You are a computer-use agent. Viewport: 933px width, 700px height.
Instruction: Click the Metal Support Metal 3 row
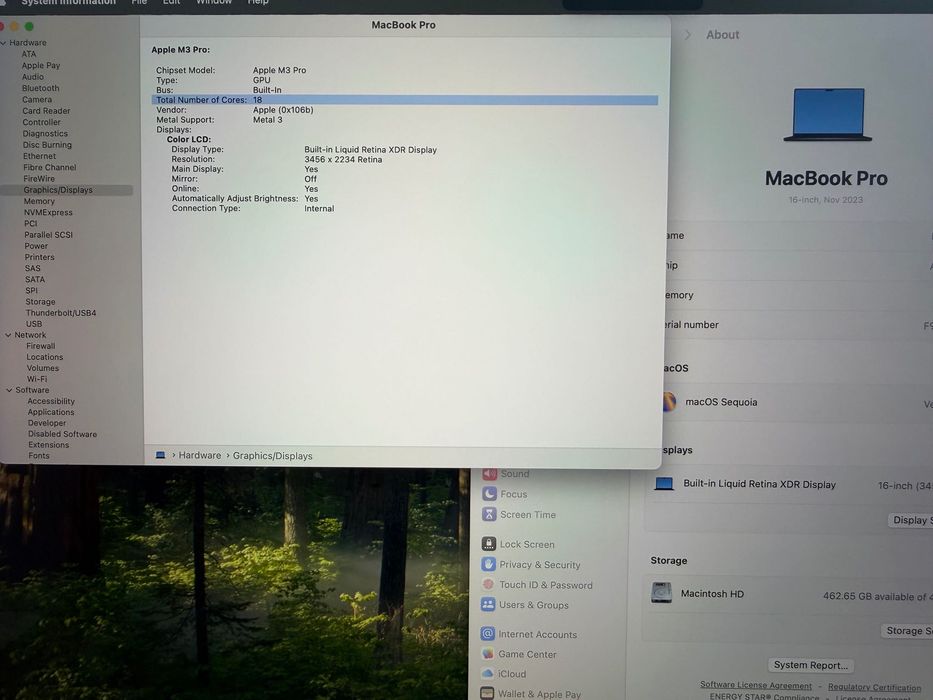[x=219, y=120]
